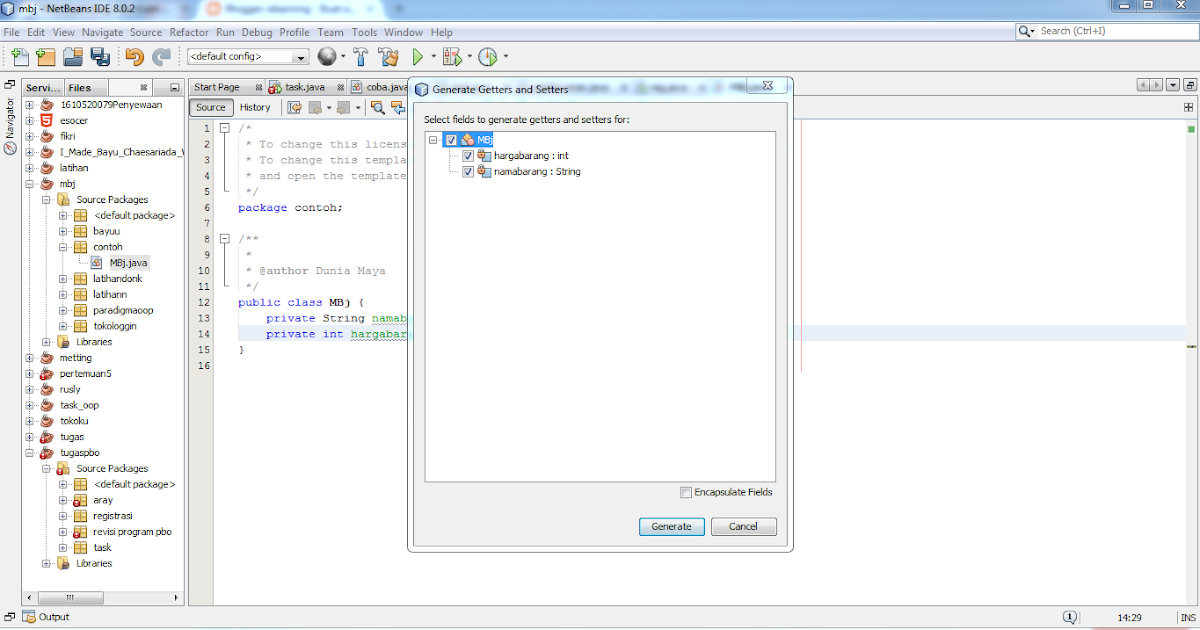Expand the Libraries node under mbj
The width and height of the screenshot is (1200, 630).
point(45,341)
